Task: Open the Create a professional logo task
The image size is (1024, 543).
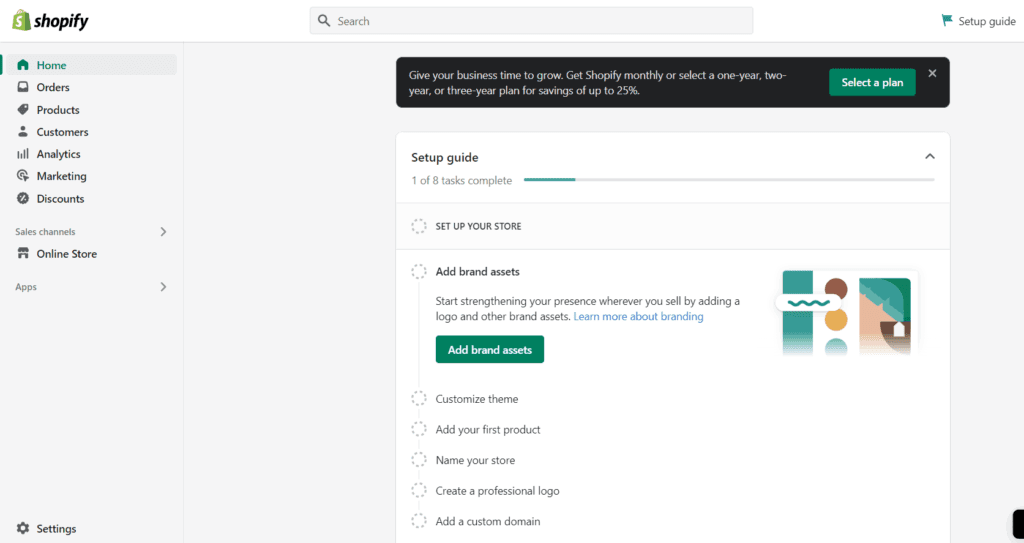Action: 498,491
